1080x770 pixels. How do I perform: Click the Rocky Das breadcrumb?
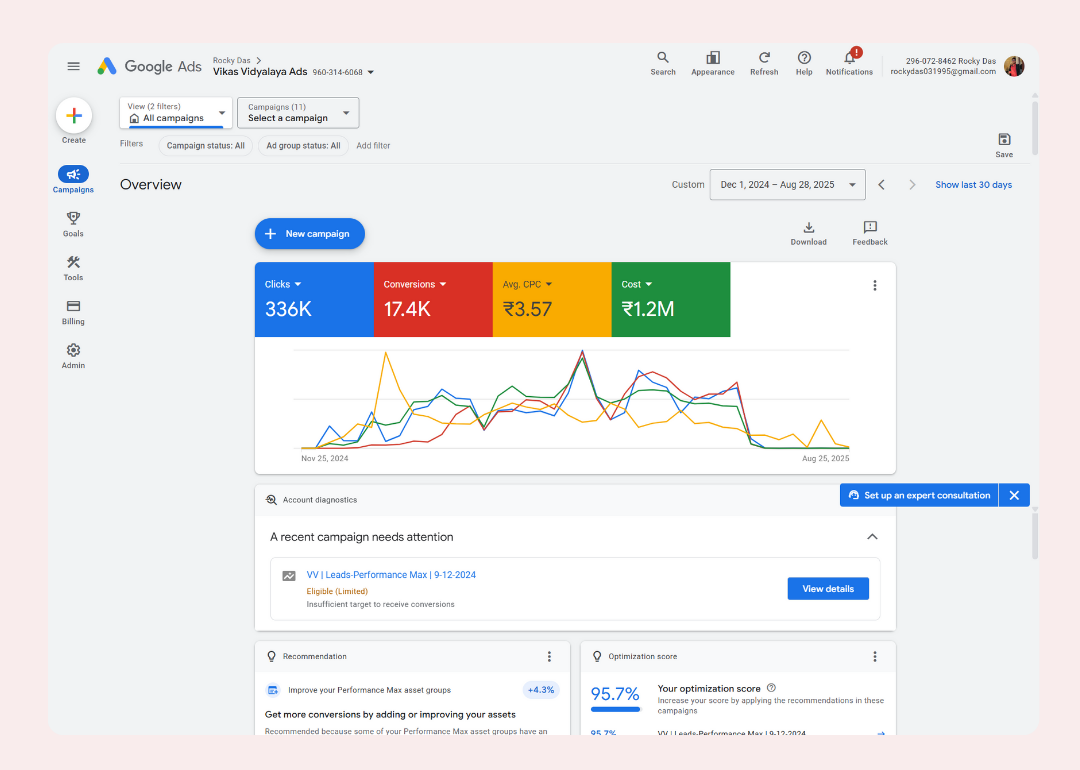click(231, 61)
